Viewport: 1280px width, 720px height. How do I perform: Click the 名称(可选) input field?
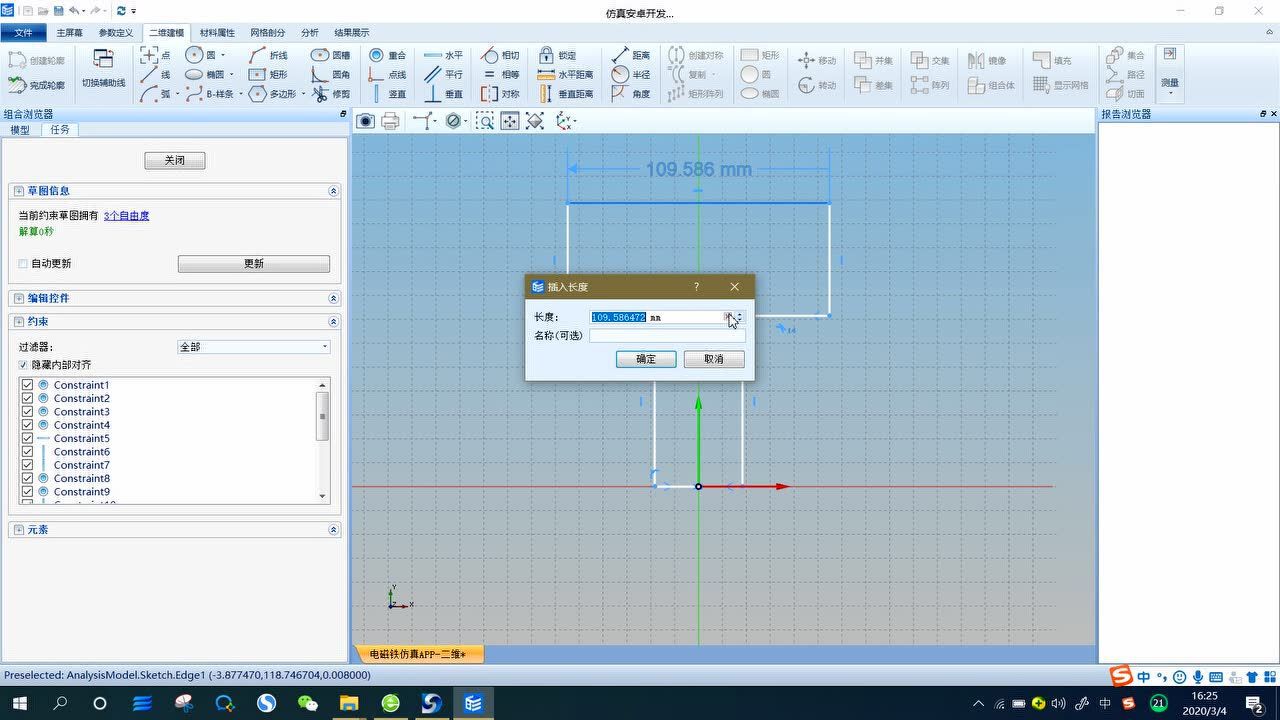667,336
